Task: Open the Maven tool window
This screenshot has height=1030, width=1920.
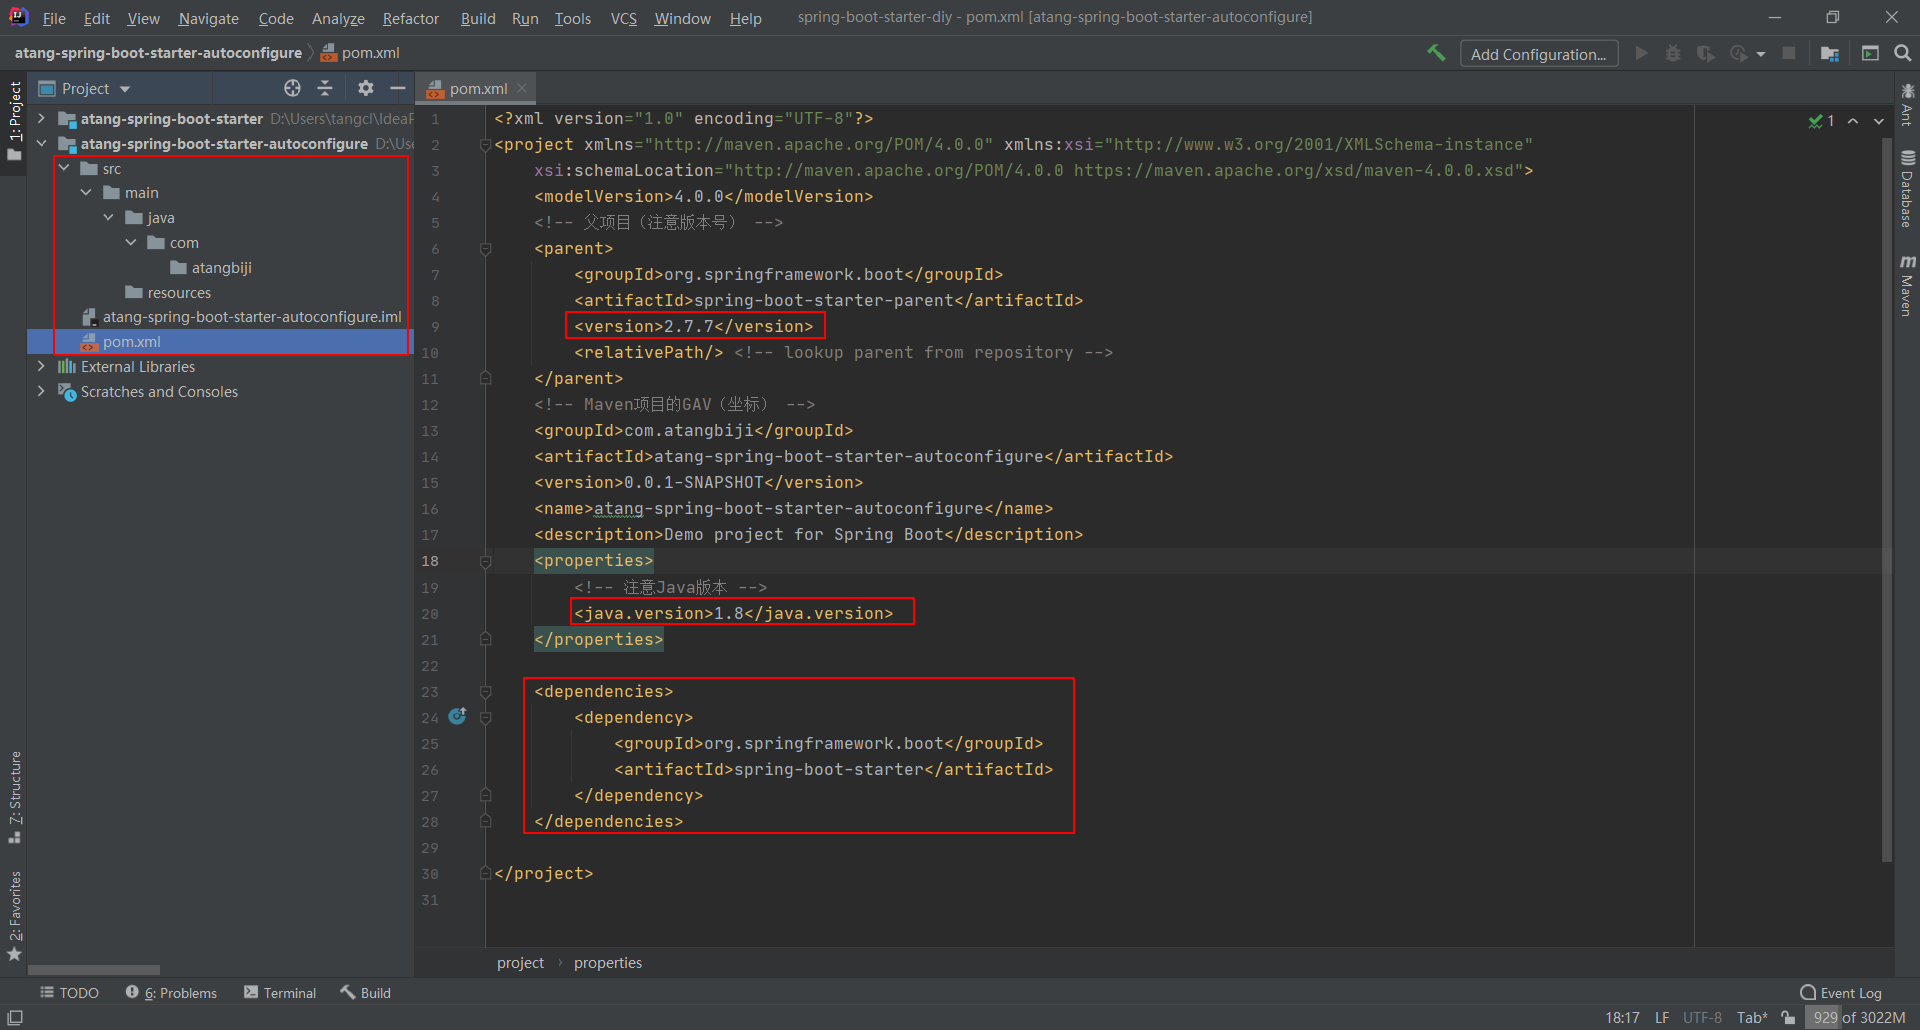Action: pos(1907,286)
